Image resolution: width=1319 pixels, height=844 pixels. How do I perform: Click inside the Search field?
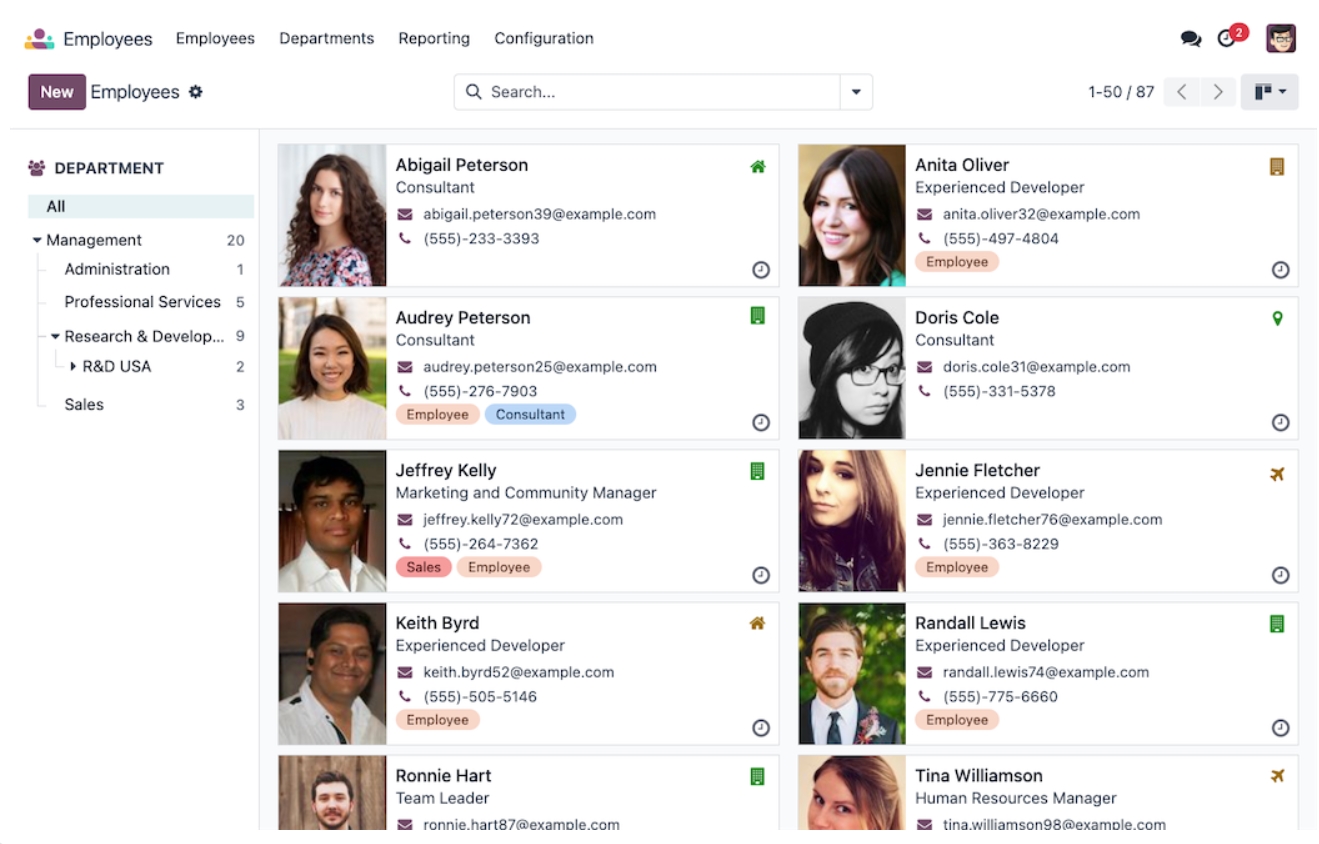point(650,91)
